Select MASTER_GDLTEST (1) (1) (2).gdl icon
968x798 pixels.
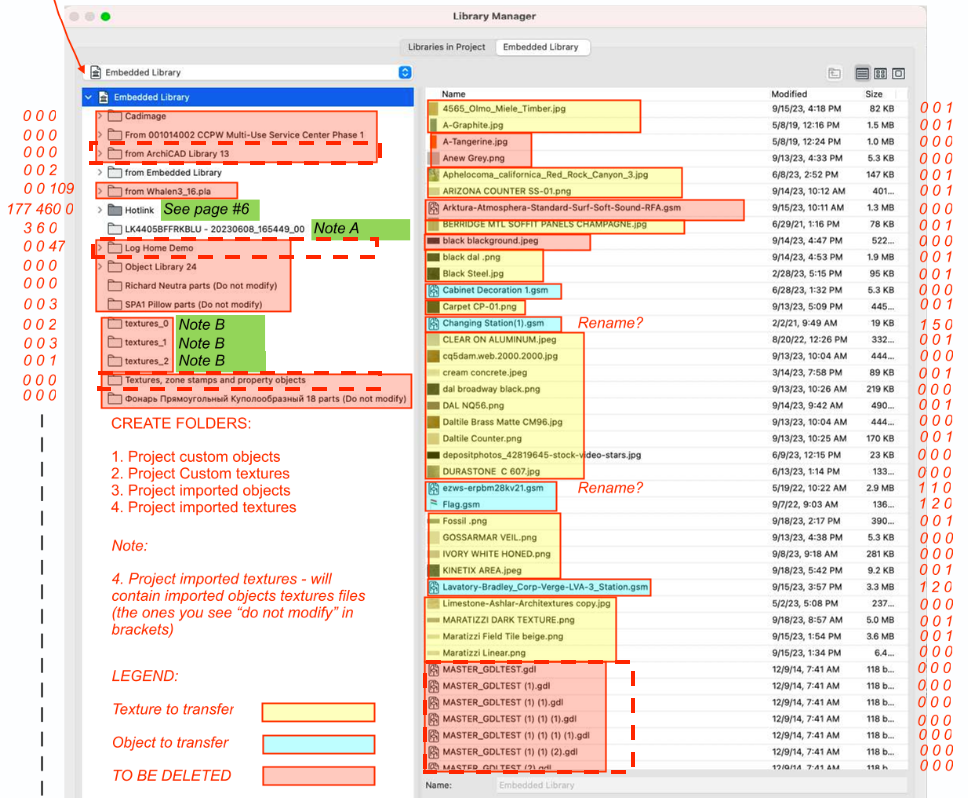click(433, 752)
